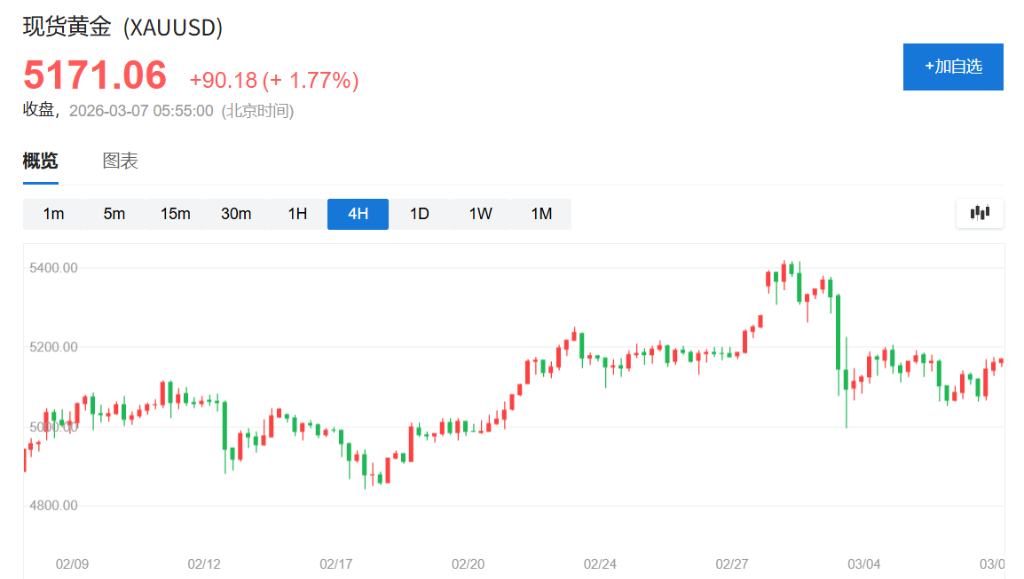The height and width of the screenshot is (579, 1024).
Task: Click the 5171.06 current price
Action: click(95, 76)
